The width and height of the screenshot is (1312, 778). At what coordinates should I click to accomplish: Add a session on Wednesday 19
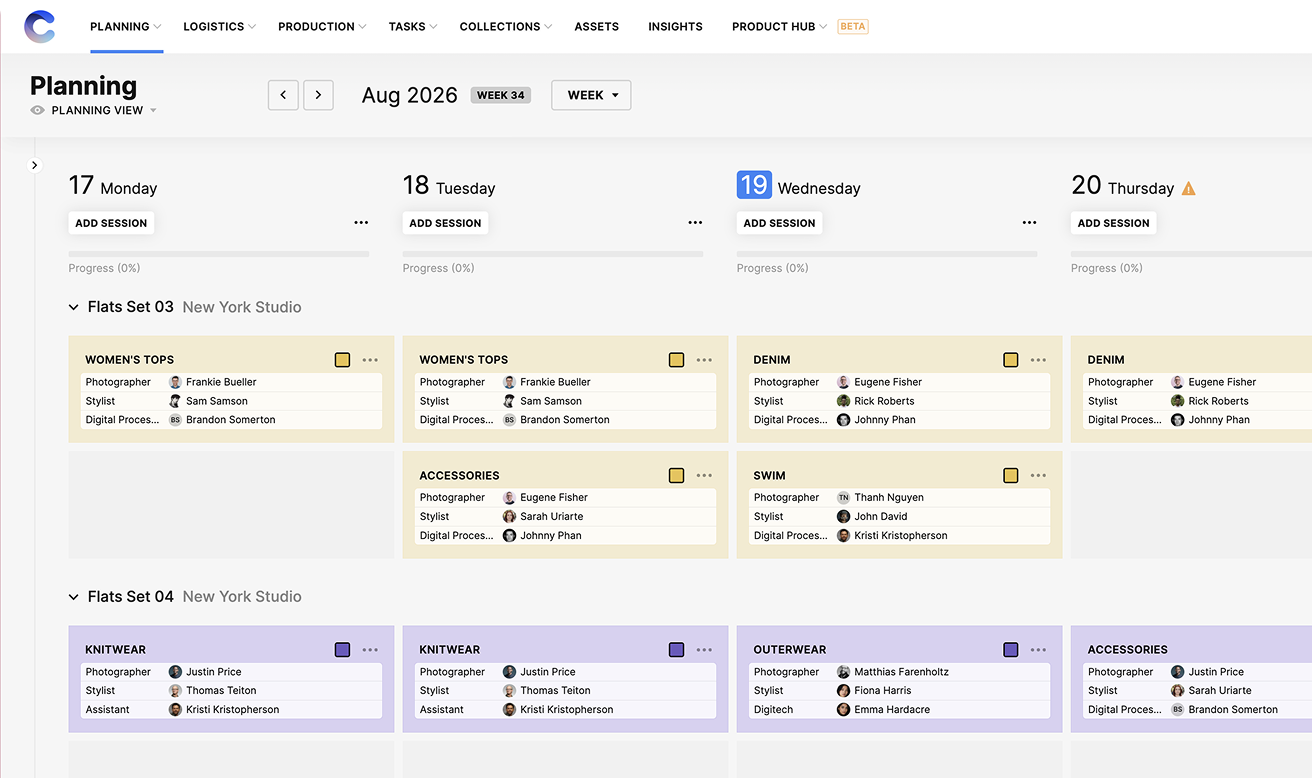tap(779, 223)
